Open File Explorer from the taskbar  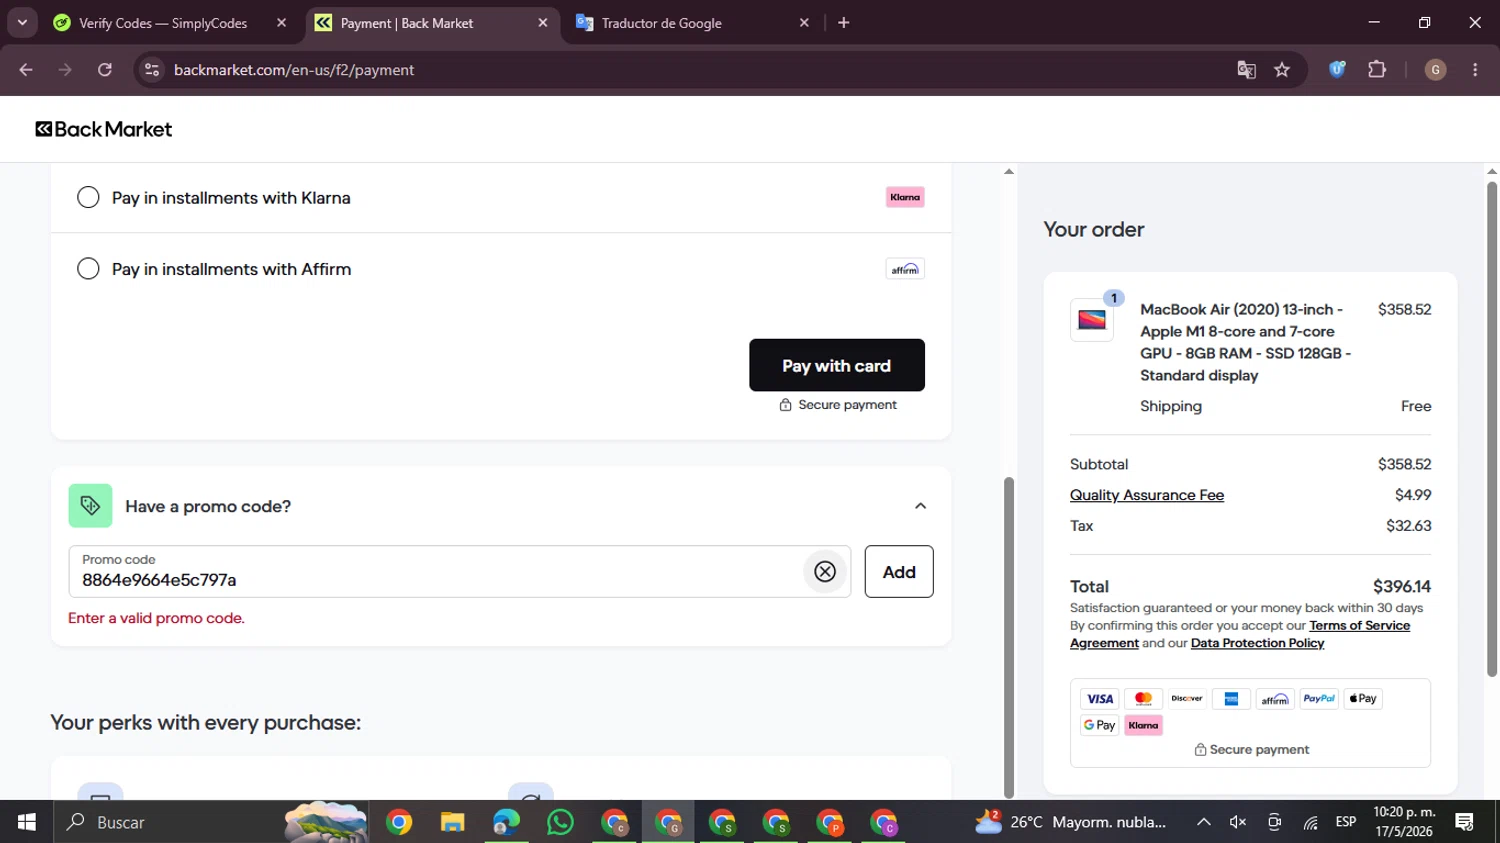point(453,822)
